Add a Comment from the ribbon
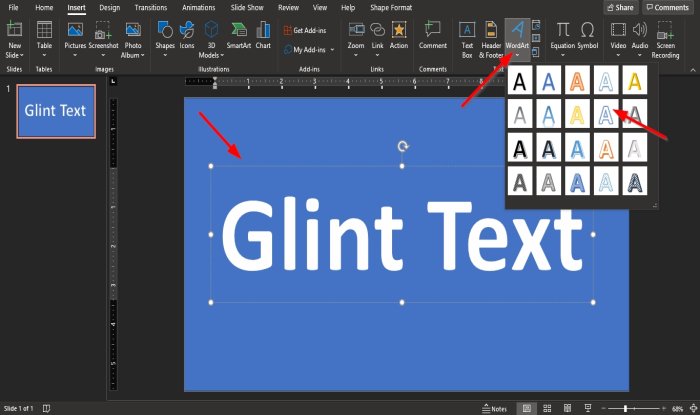 [x=433, y=36]
